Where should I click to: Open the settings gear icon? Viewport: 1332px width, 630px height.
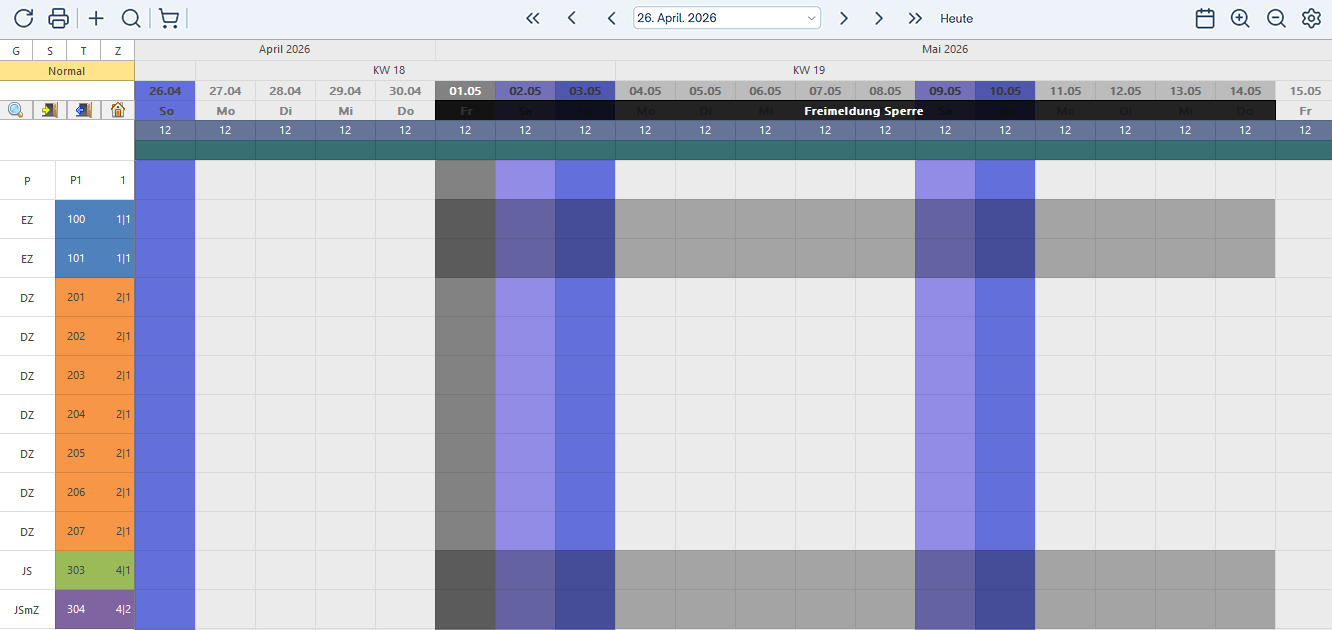pos(1311,18)
